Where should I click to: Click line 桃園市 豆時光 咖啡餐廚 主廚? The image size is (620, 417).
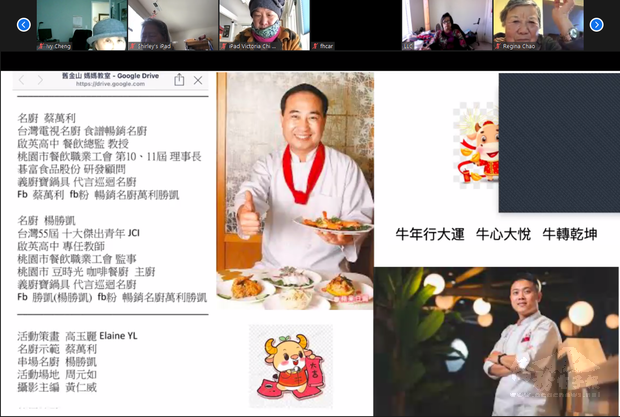click(x=87, y=271)
